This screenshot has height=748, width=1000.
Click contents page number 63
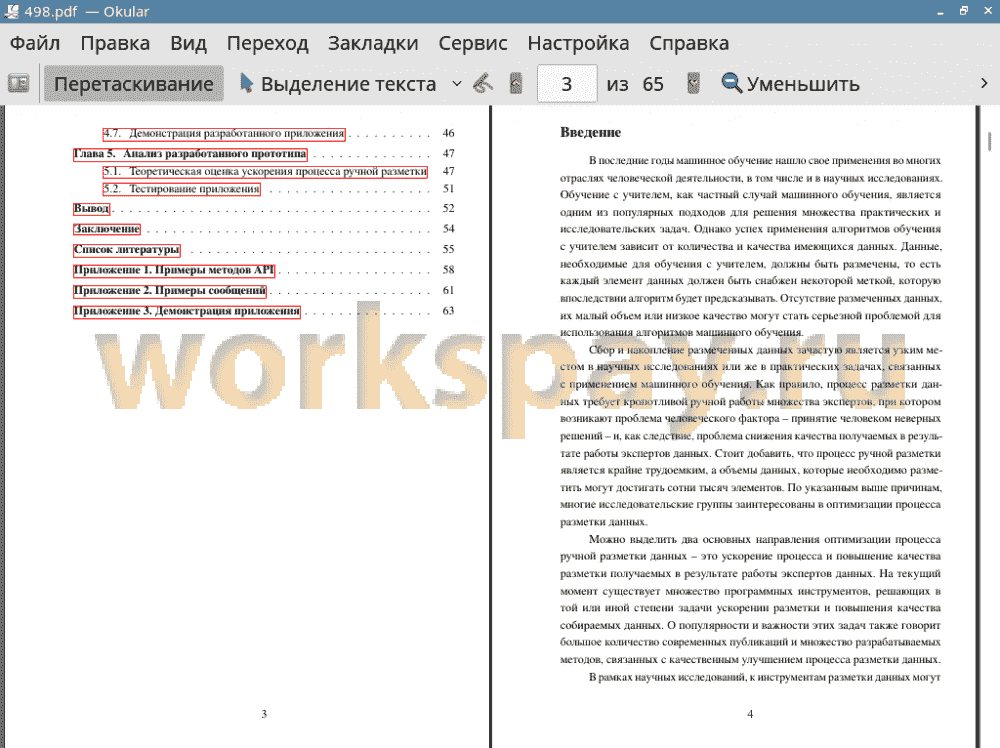pos(448,311)
